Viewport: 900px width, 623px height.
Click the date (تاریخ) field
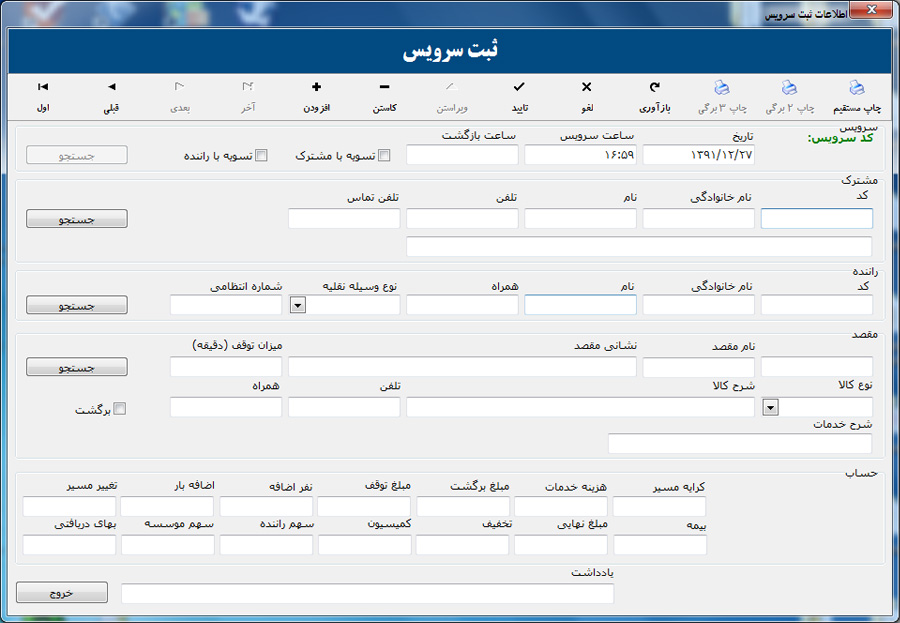(x=699, y=155)
